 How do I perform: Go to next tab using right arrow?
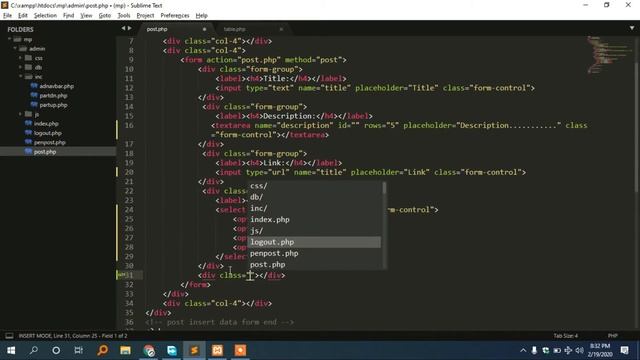[130, 28]
